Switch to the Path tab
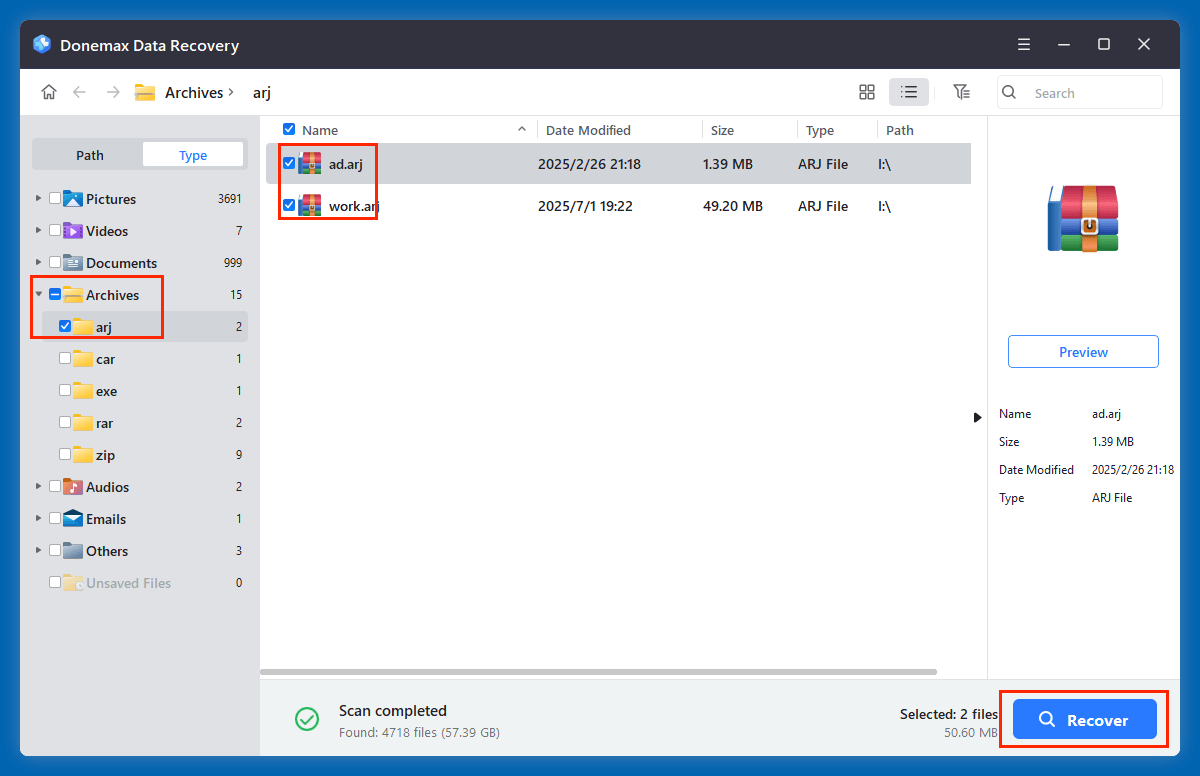The image size is (1200, 776). 89,154
